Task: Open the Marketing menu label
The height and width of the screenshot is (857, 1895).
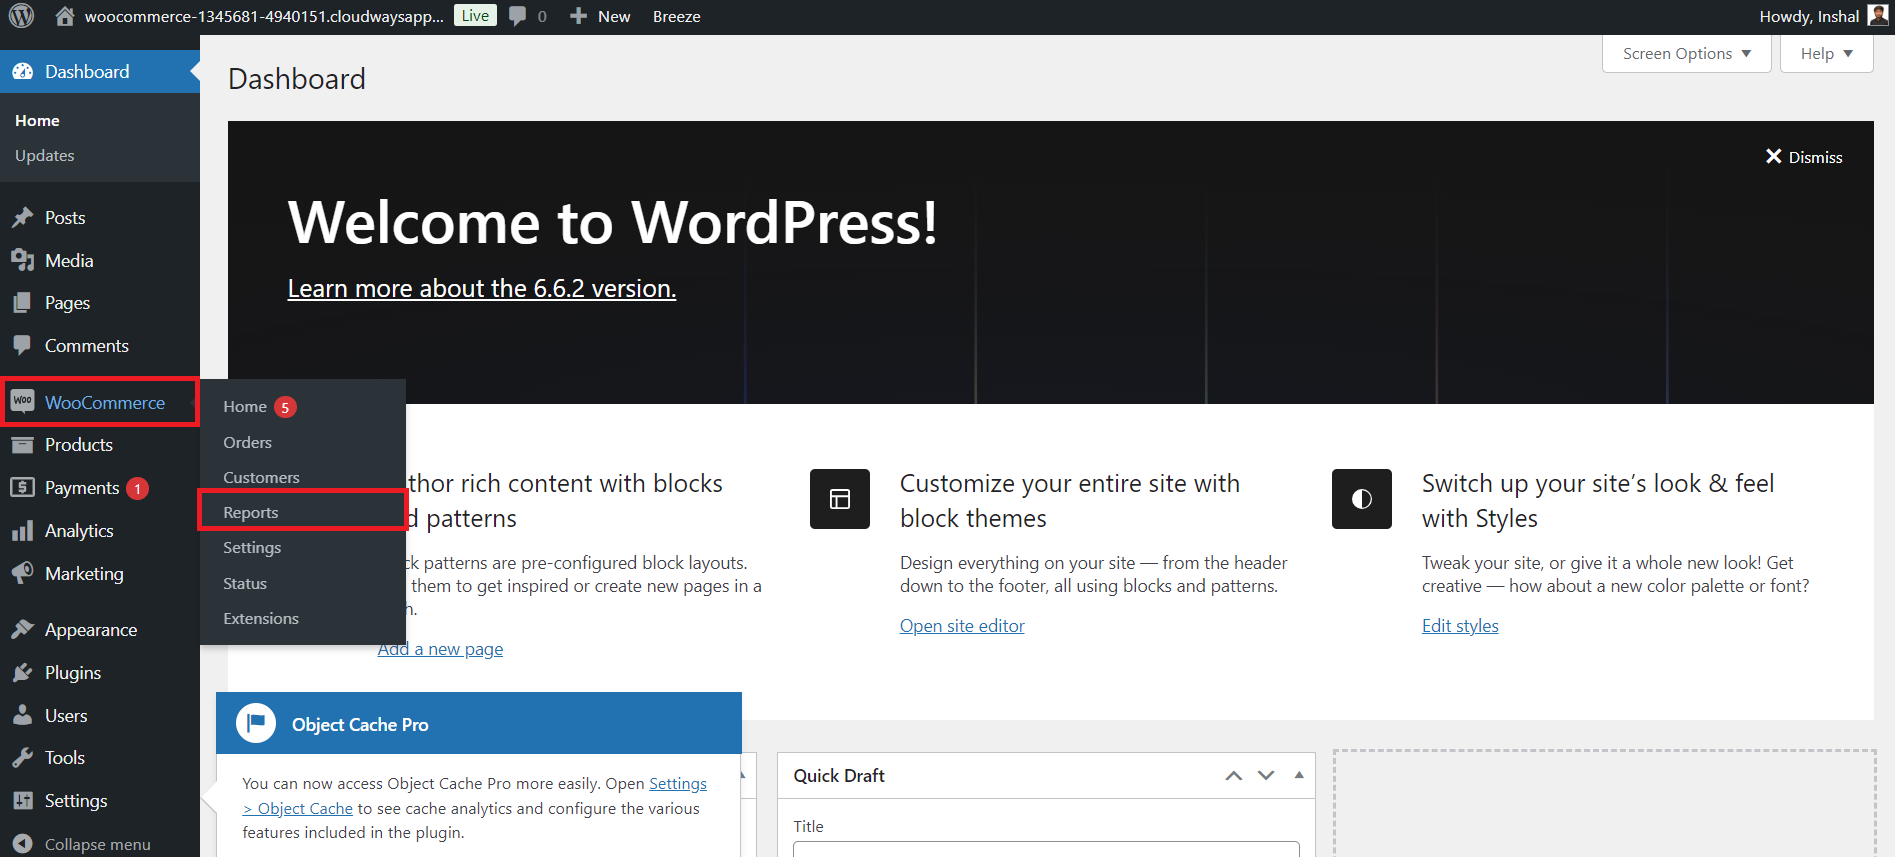Action: (x=84, y=574)
